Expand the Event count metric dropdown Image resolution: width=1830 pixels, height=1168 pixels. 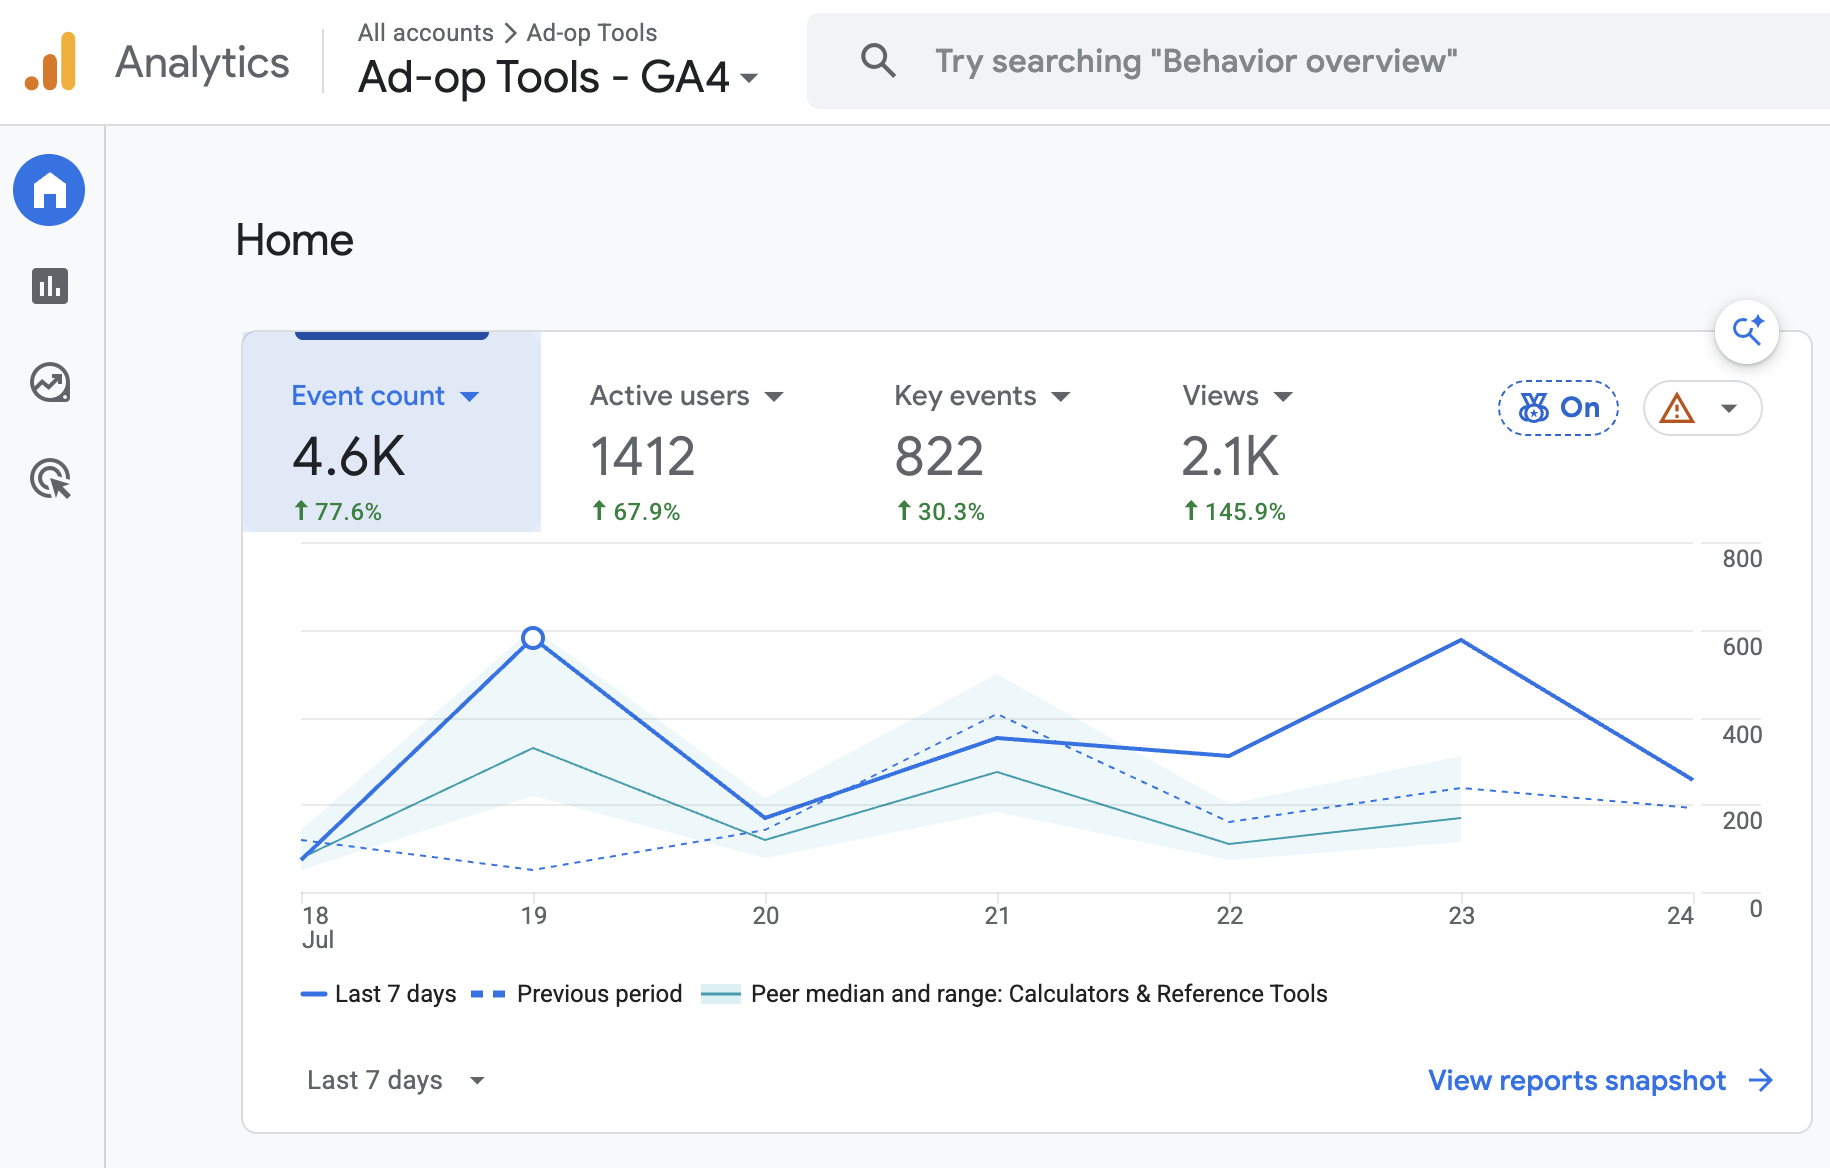[469, 397]
